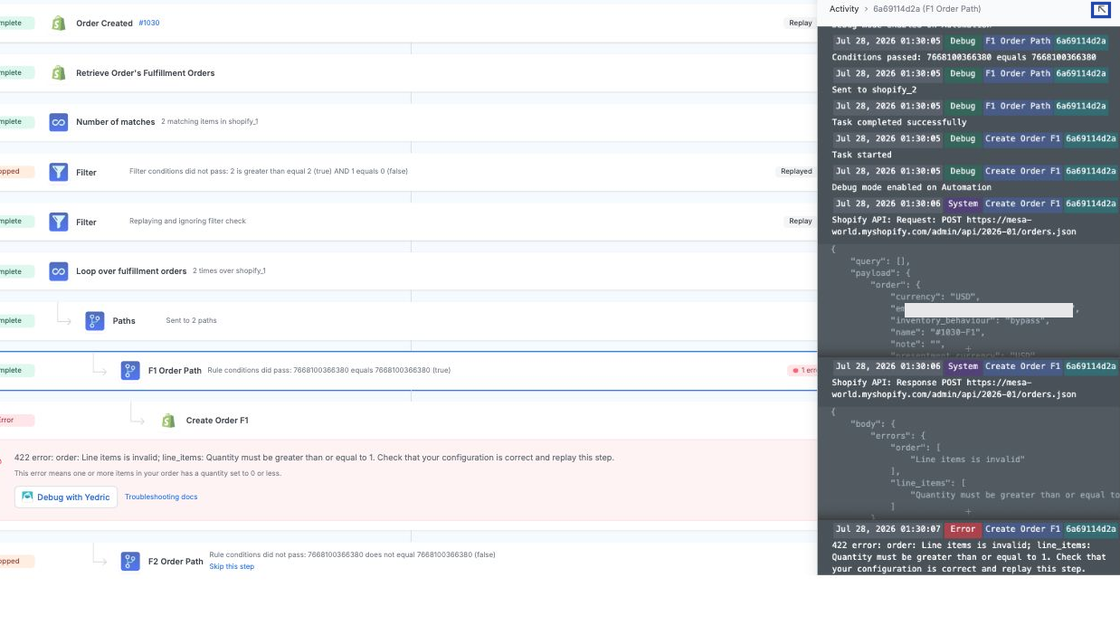Image resolution: width=1120 pixels, height=625 pixels.
Task: Open the Troubleshooting docs link
Action: pos(161,497)
